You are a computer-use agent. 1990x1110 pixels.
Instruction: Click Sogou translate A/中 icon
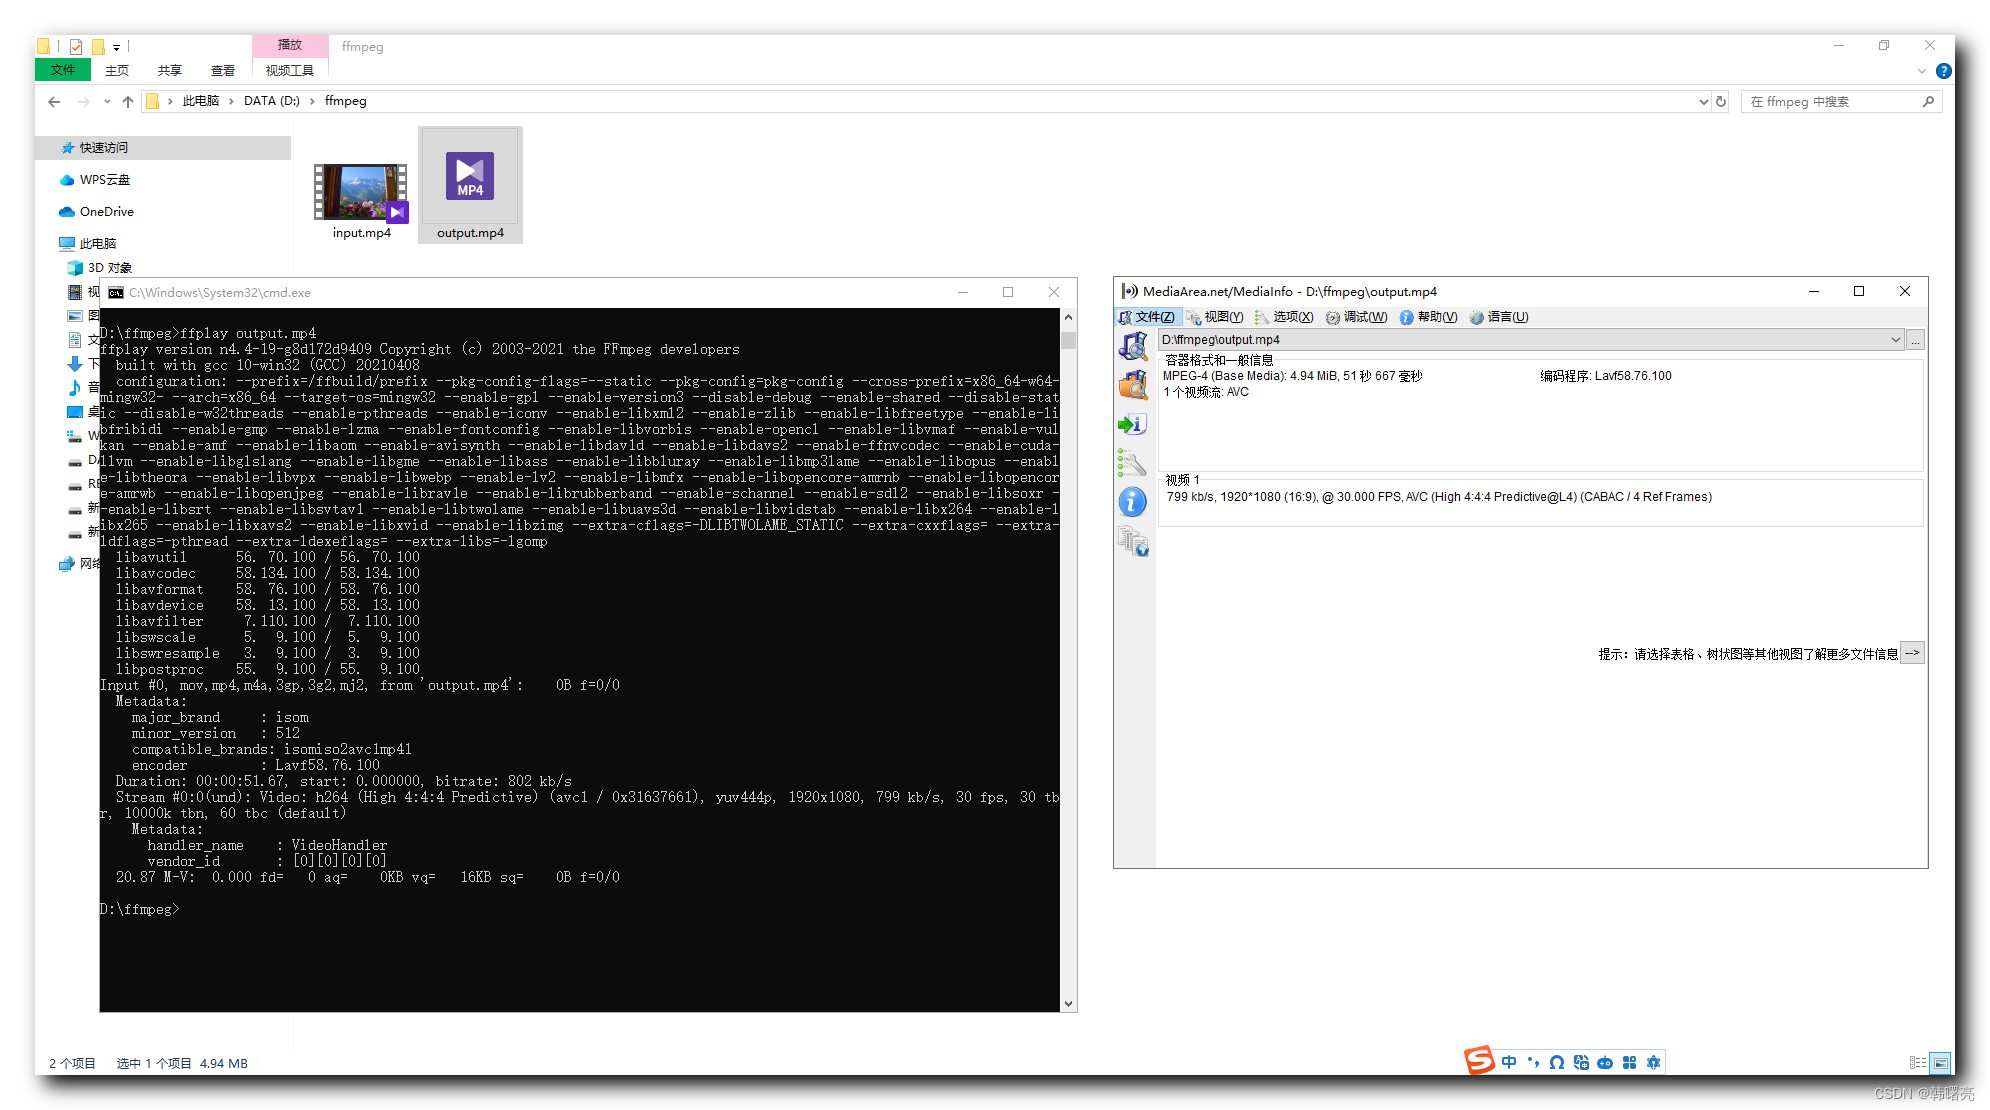(x=1581, y=1062)
